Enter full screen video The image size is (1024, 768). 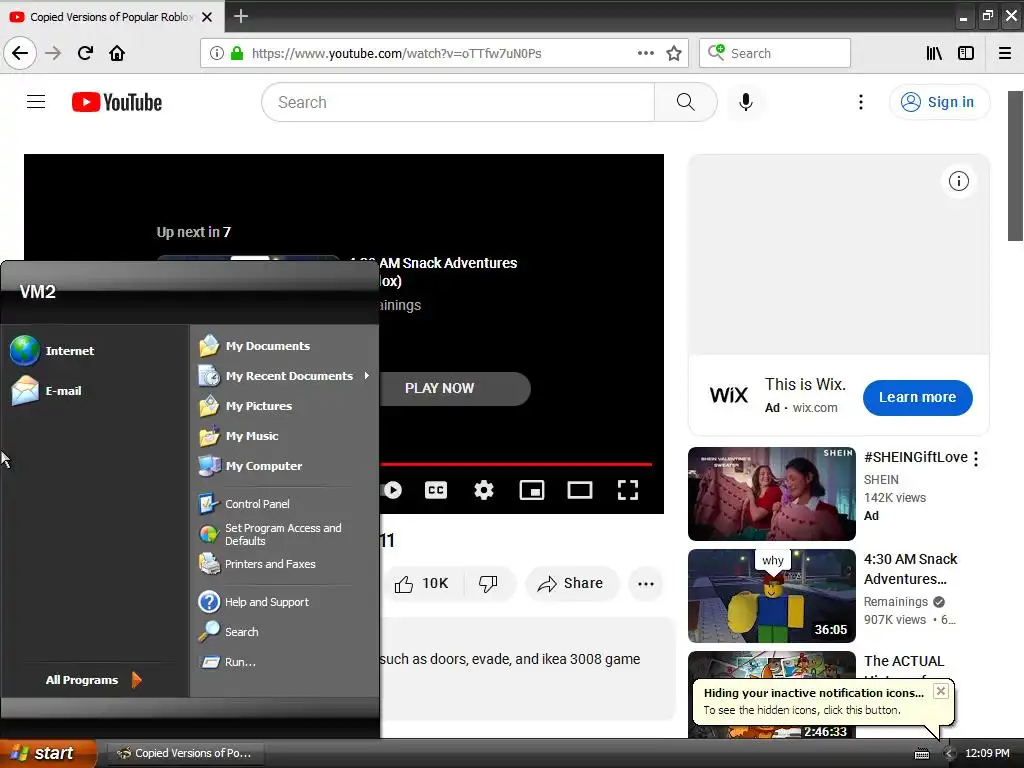click(x=628, y=490)
